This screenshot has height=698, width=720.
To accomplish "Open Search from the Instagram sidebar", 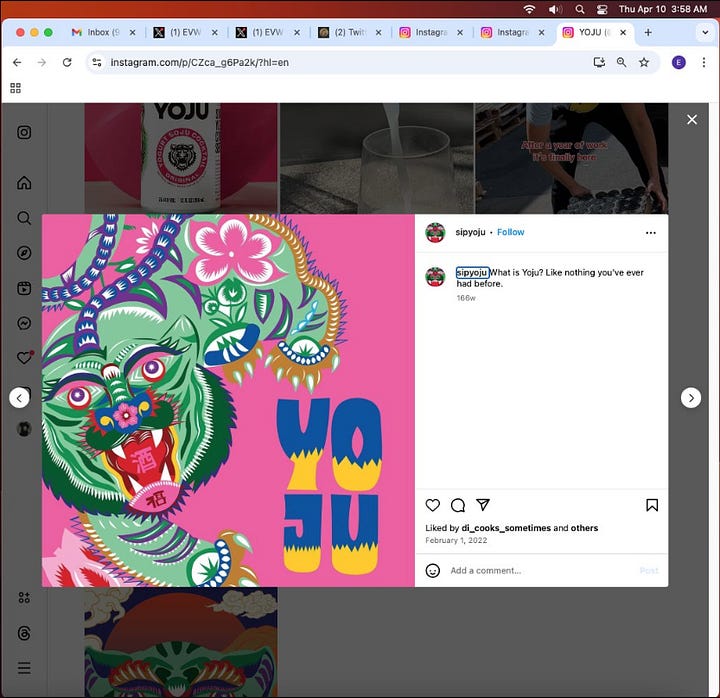I will 24,218.
